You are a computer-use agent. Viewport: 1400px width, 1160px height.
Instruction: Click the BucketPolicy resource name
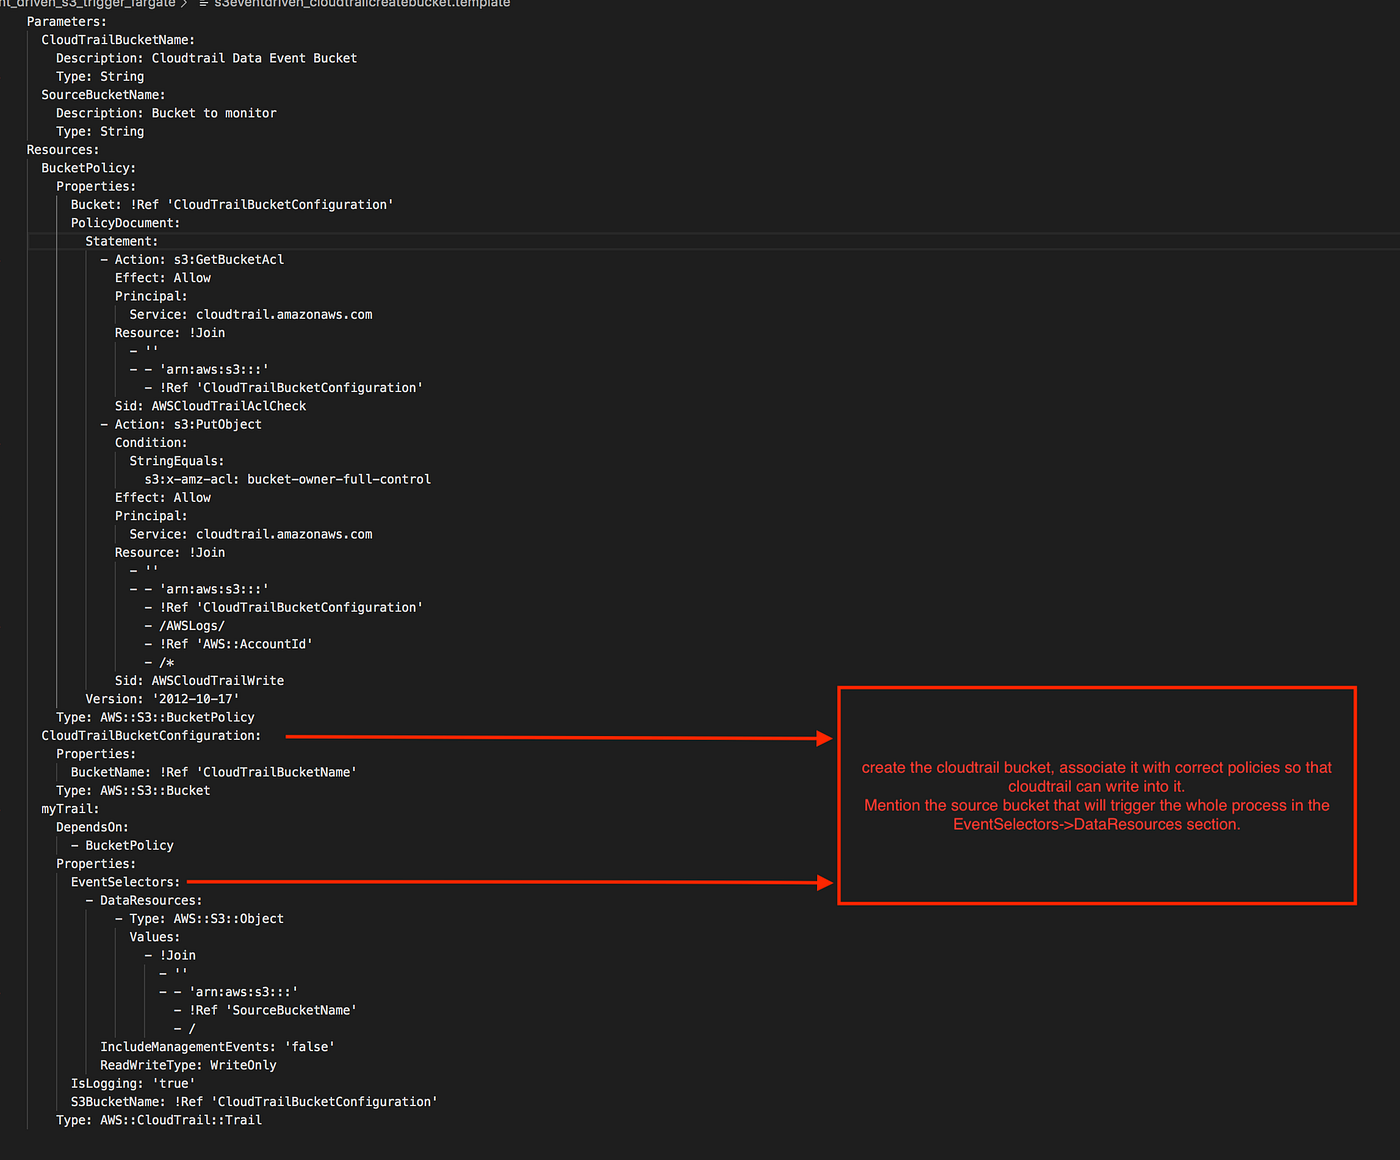[x=88, y=167]
